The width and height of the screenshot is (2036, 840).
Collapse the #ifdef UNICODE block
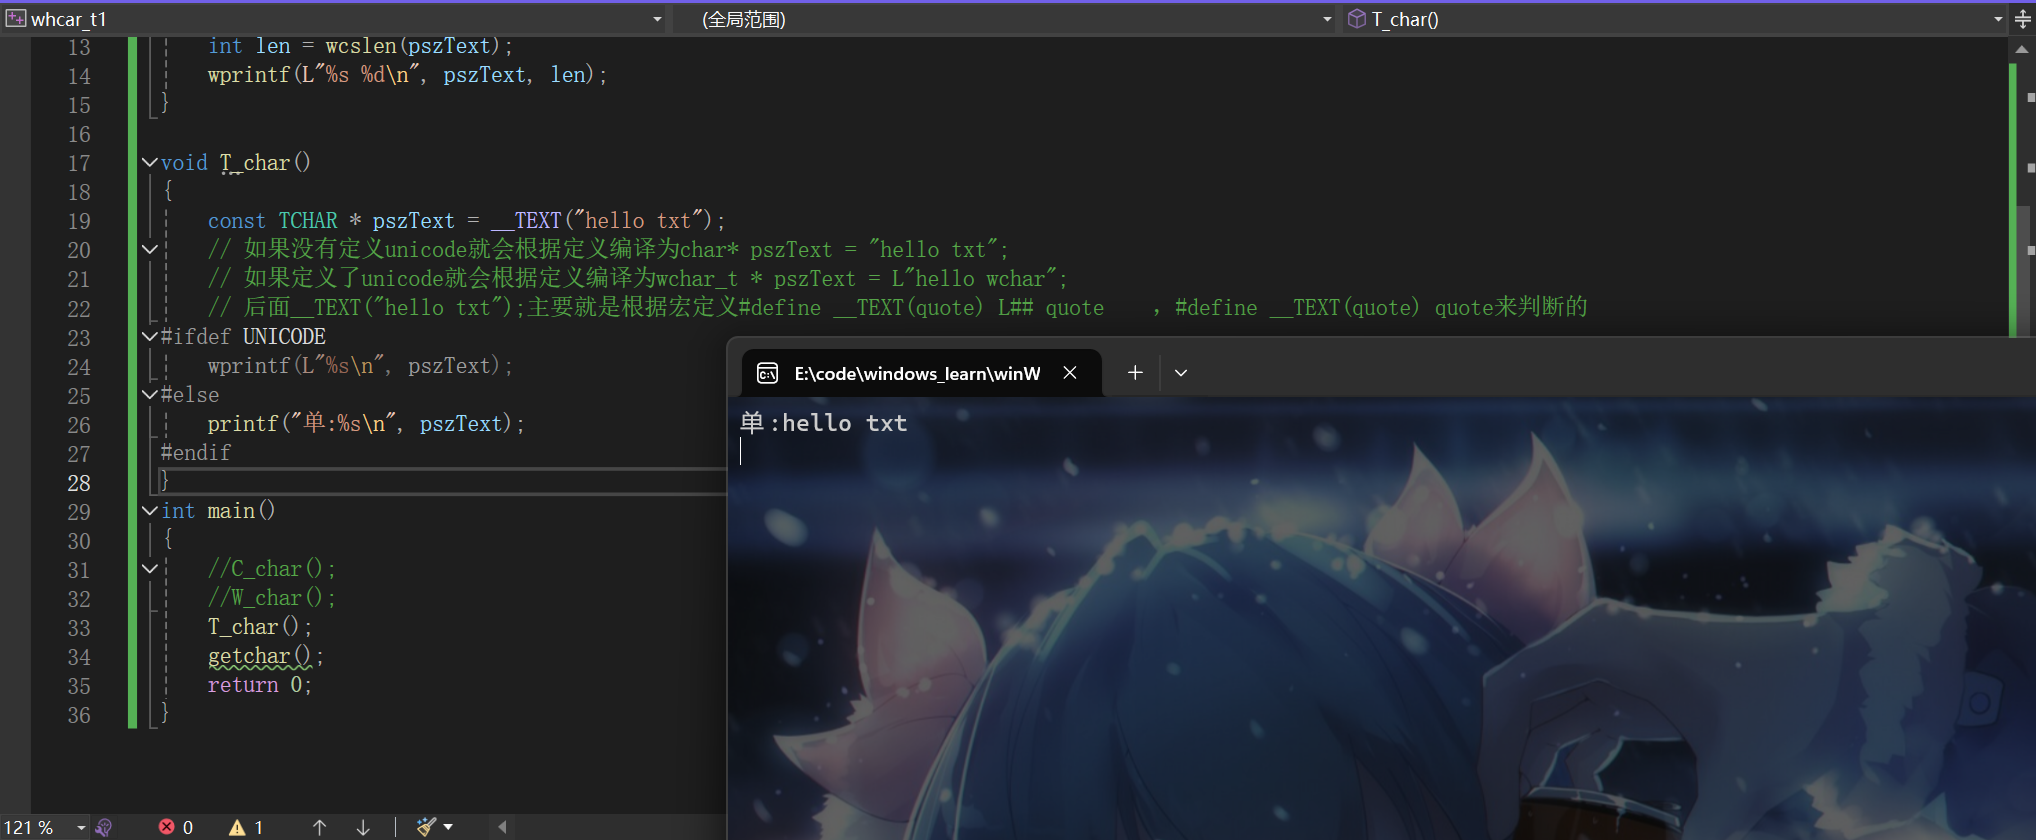[x=150, y=336]
